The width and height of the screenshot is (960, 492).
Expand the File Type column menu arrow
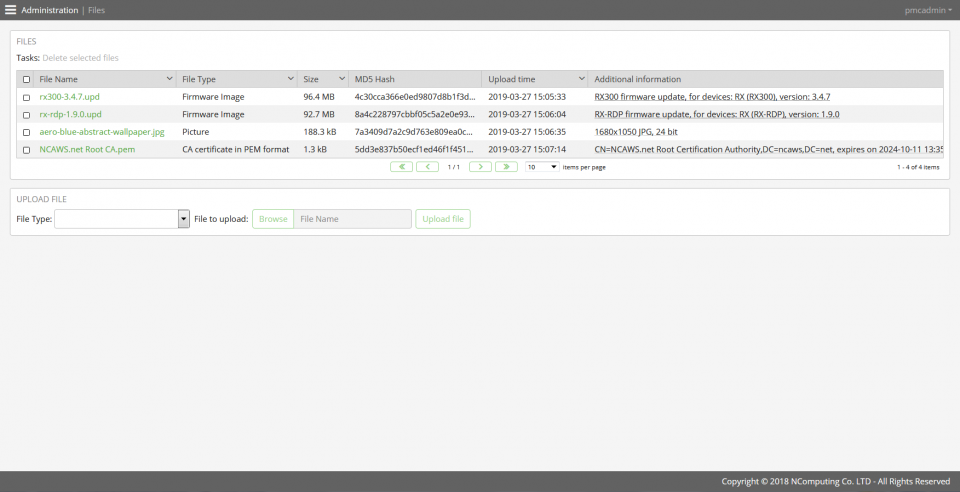coord(290,79)
